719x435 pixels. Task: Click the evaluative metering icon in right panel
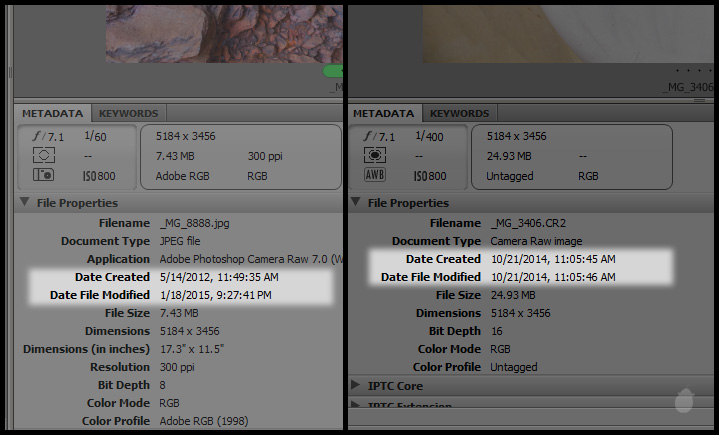[x=372, y=156]
